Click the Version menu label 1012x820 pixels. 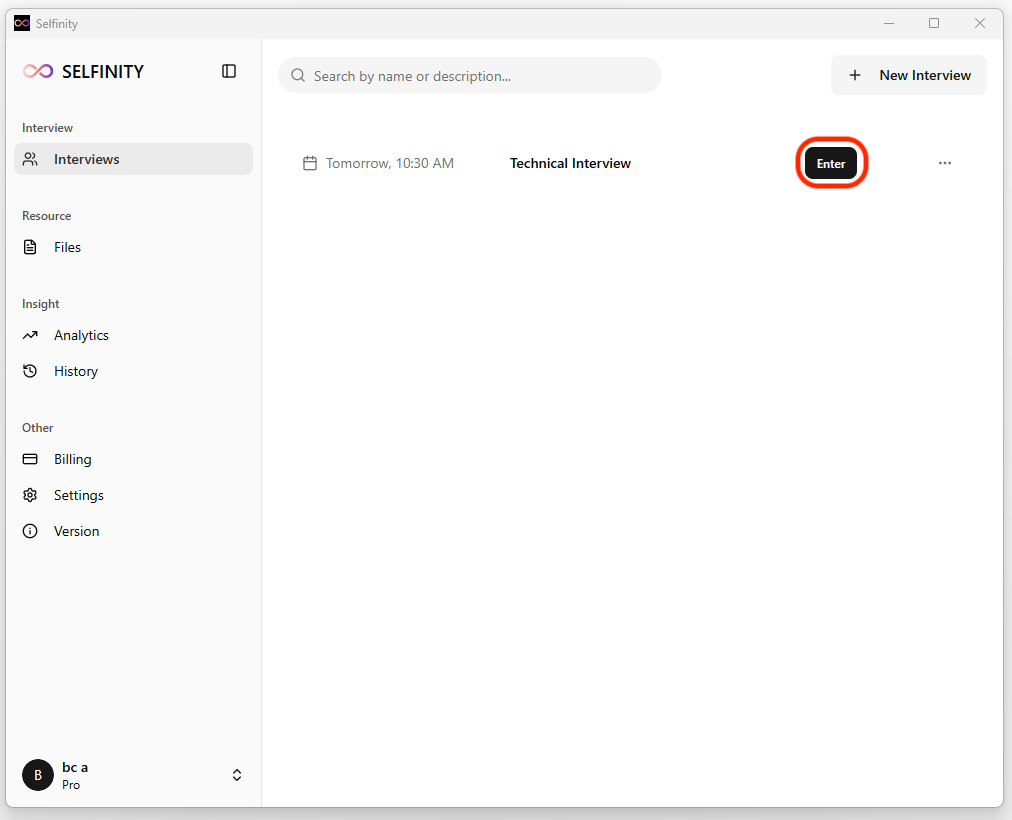77,532
